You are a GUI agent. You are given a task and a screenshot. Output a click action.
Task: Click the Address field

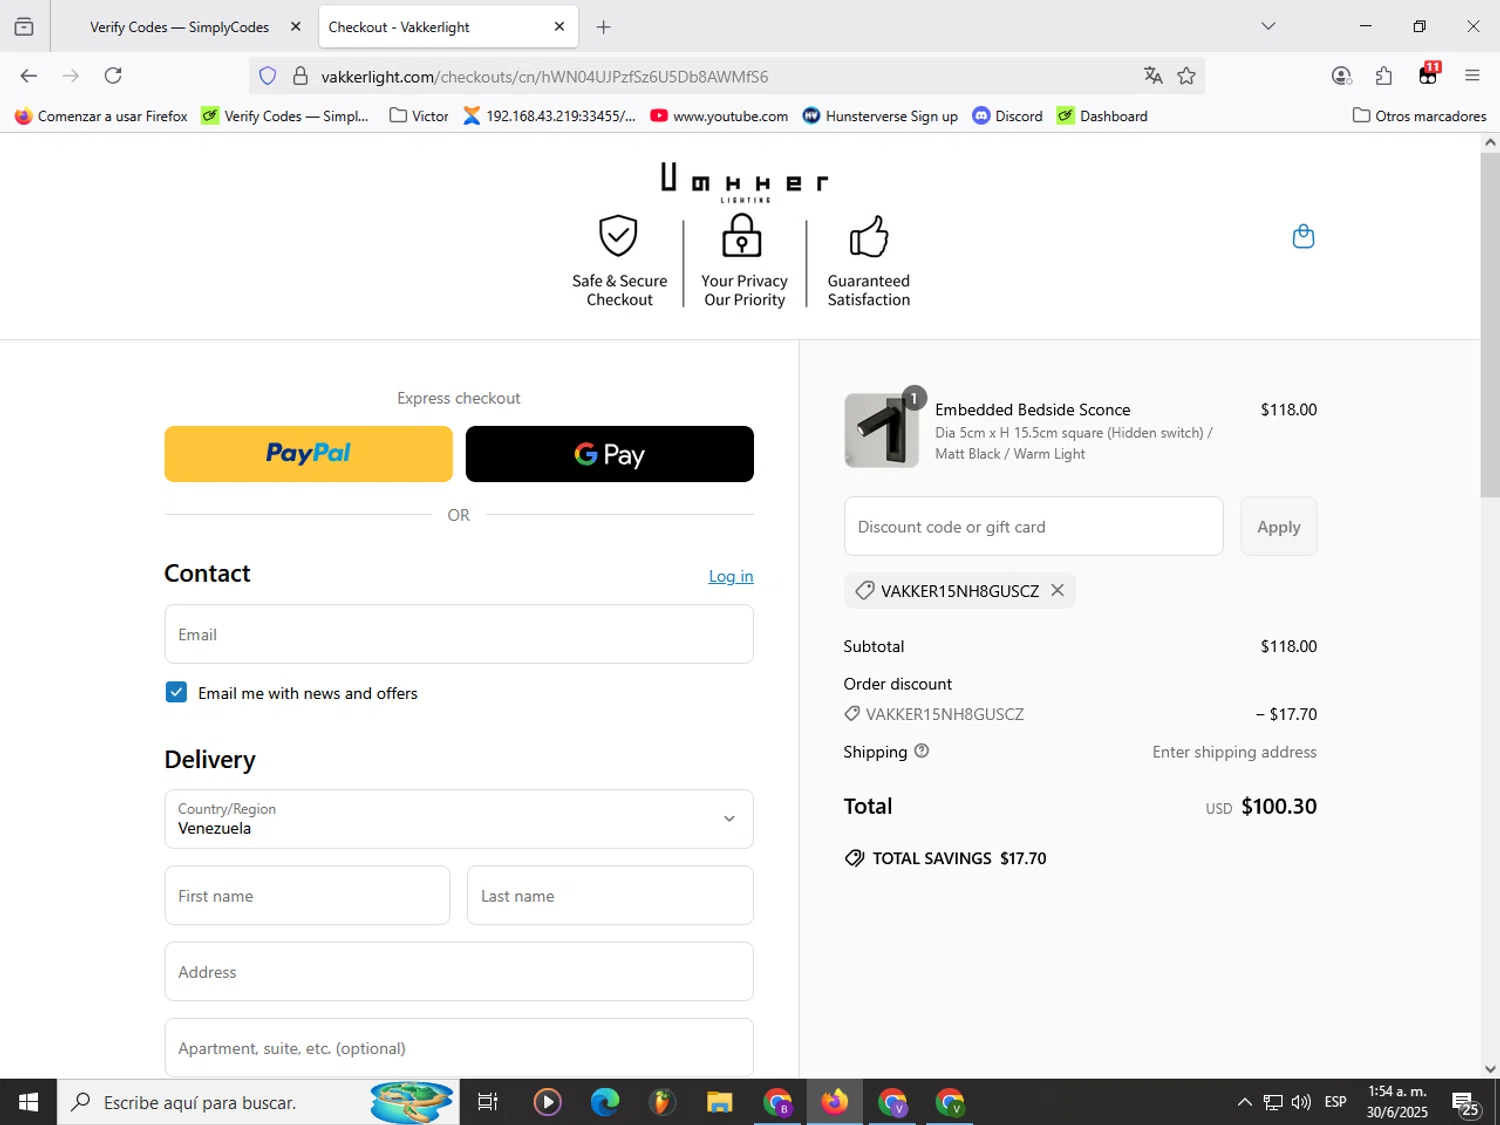coord(459,971)
